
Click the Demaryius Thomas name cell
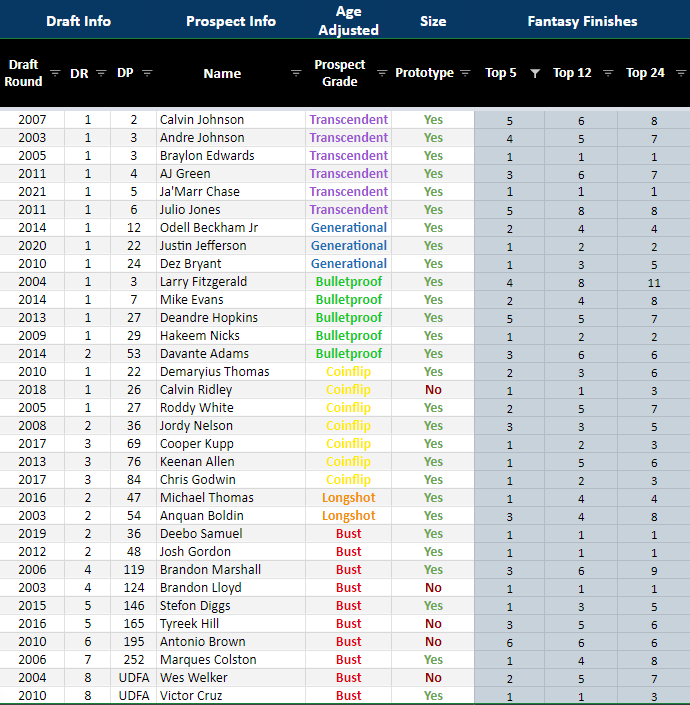(x=231, y=371)
